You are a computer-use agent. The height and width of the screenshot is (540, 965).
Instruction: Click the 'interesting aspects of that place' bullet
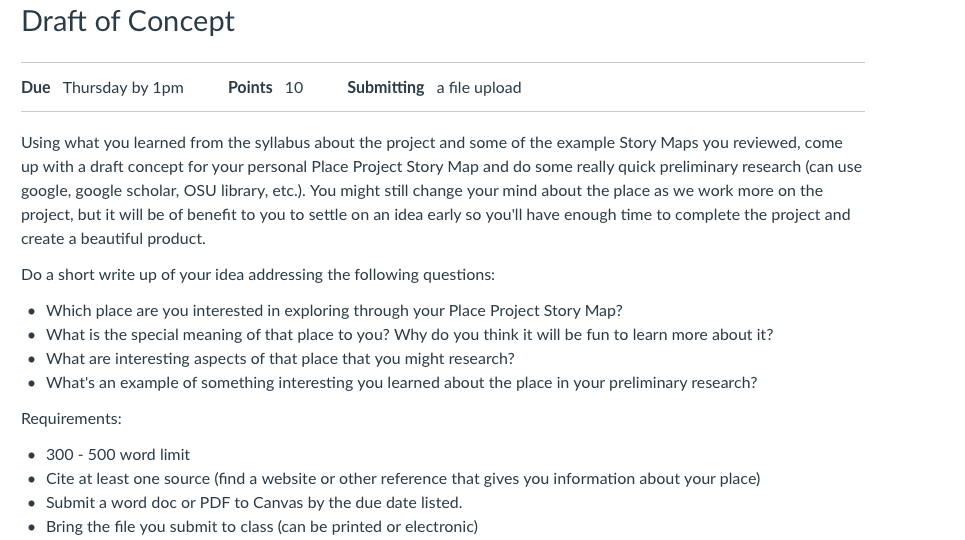pyautogui.click(x=280, y=359)
